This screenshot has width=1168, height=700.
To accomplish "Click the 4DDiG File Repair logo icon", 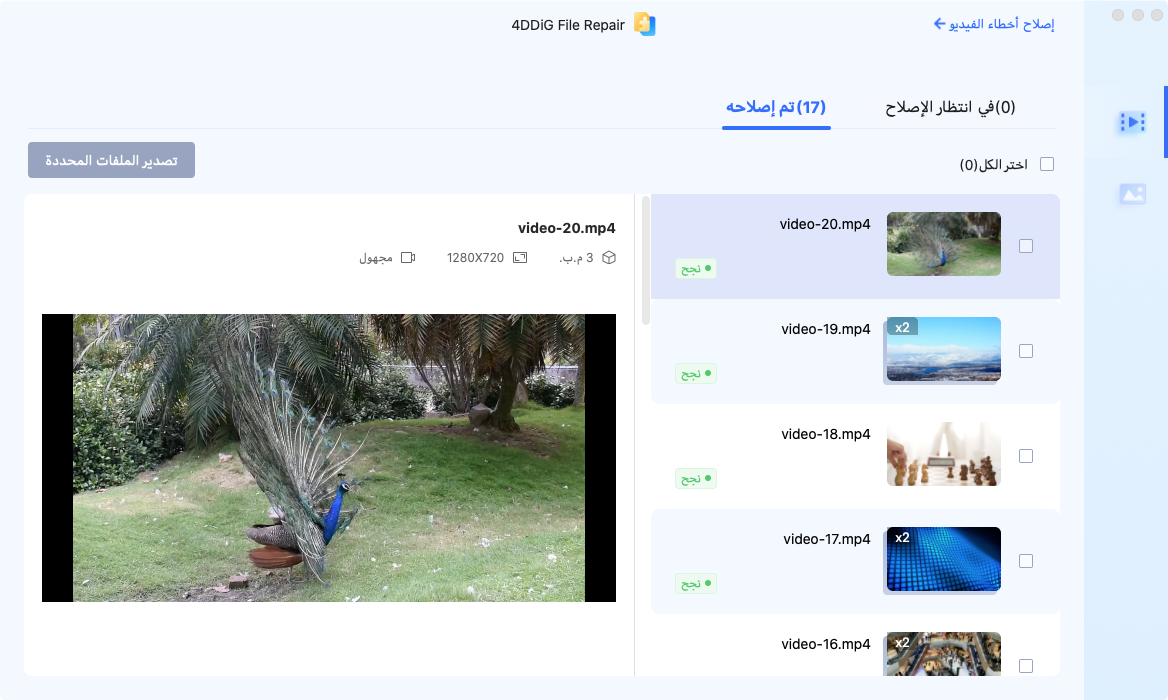I will point(644,24).
